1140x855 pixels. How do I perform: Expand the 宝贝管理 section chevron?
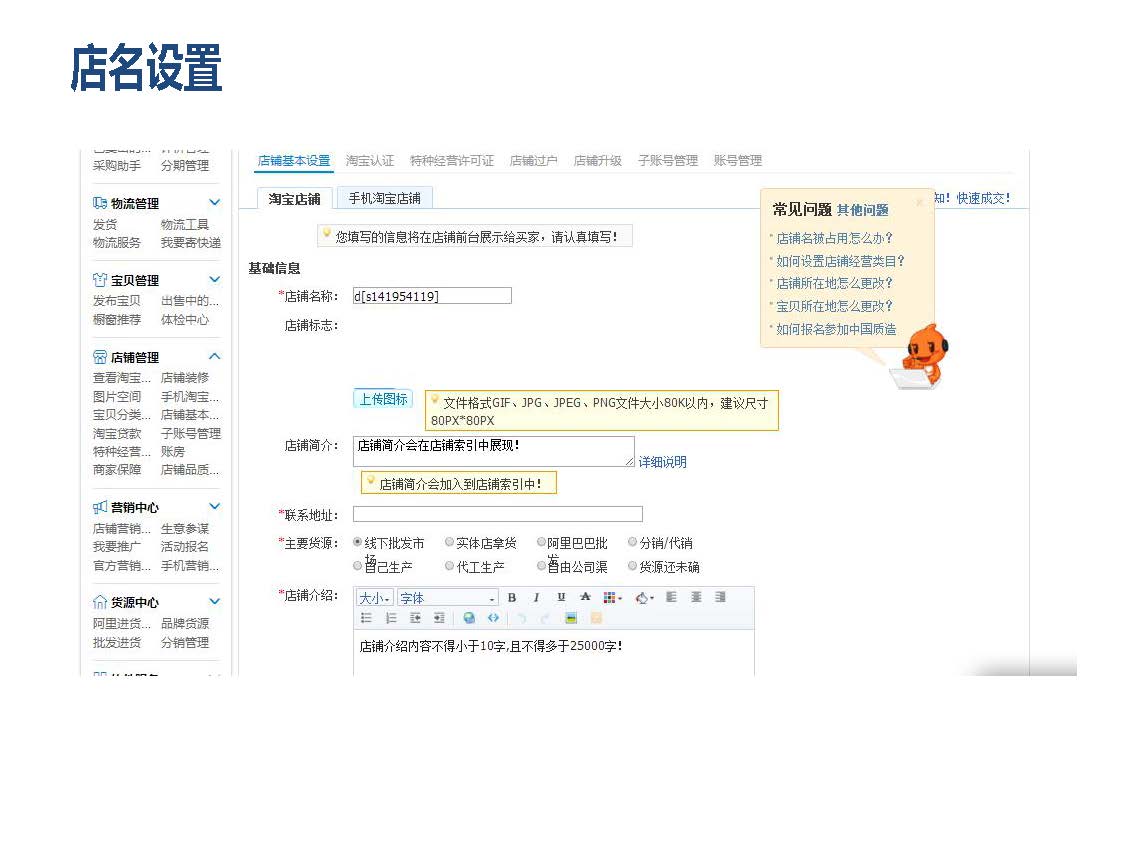click(214, 279)
